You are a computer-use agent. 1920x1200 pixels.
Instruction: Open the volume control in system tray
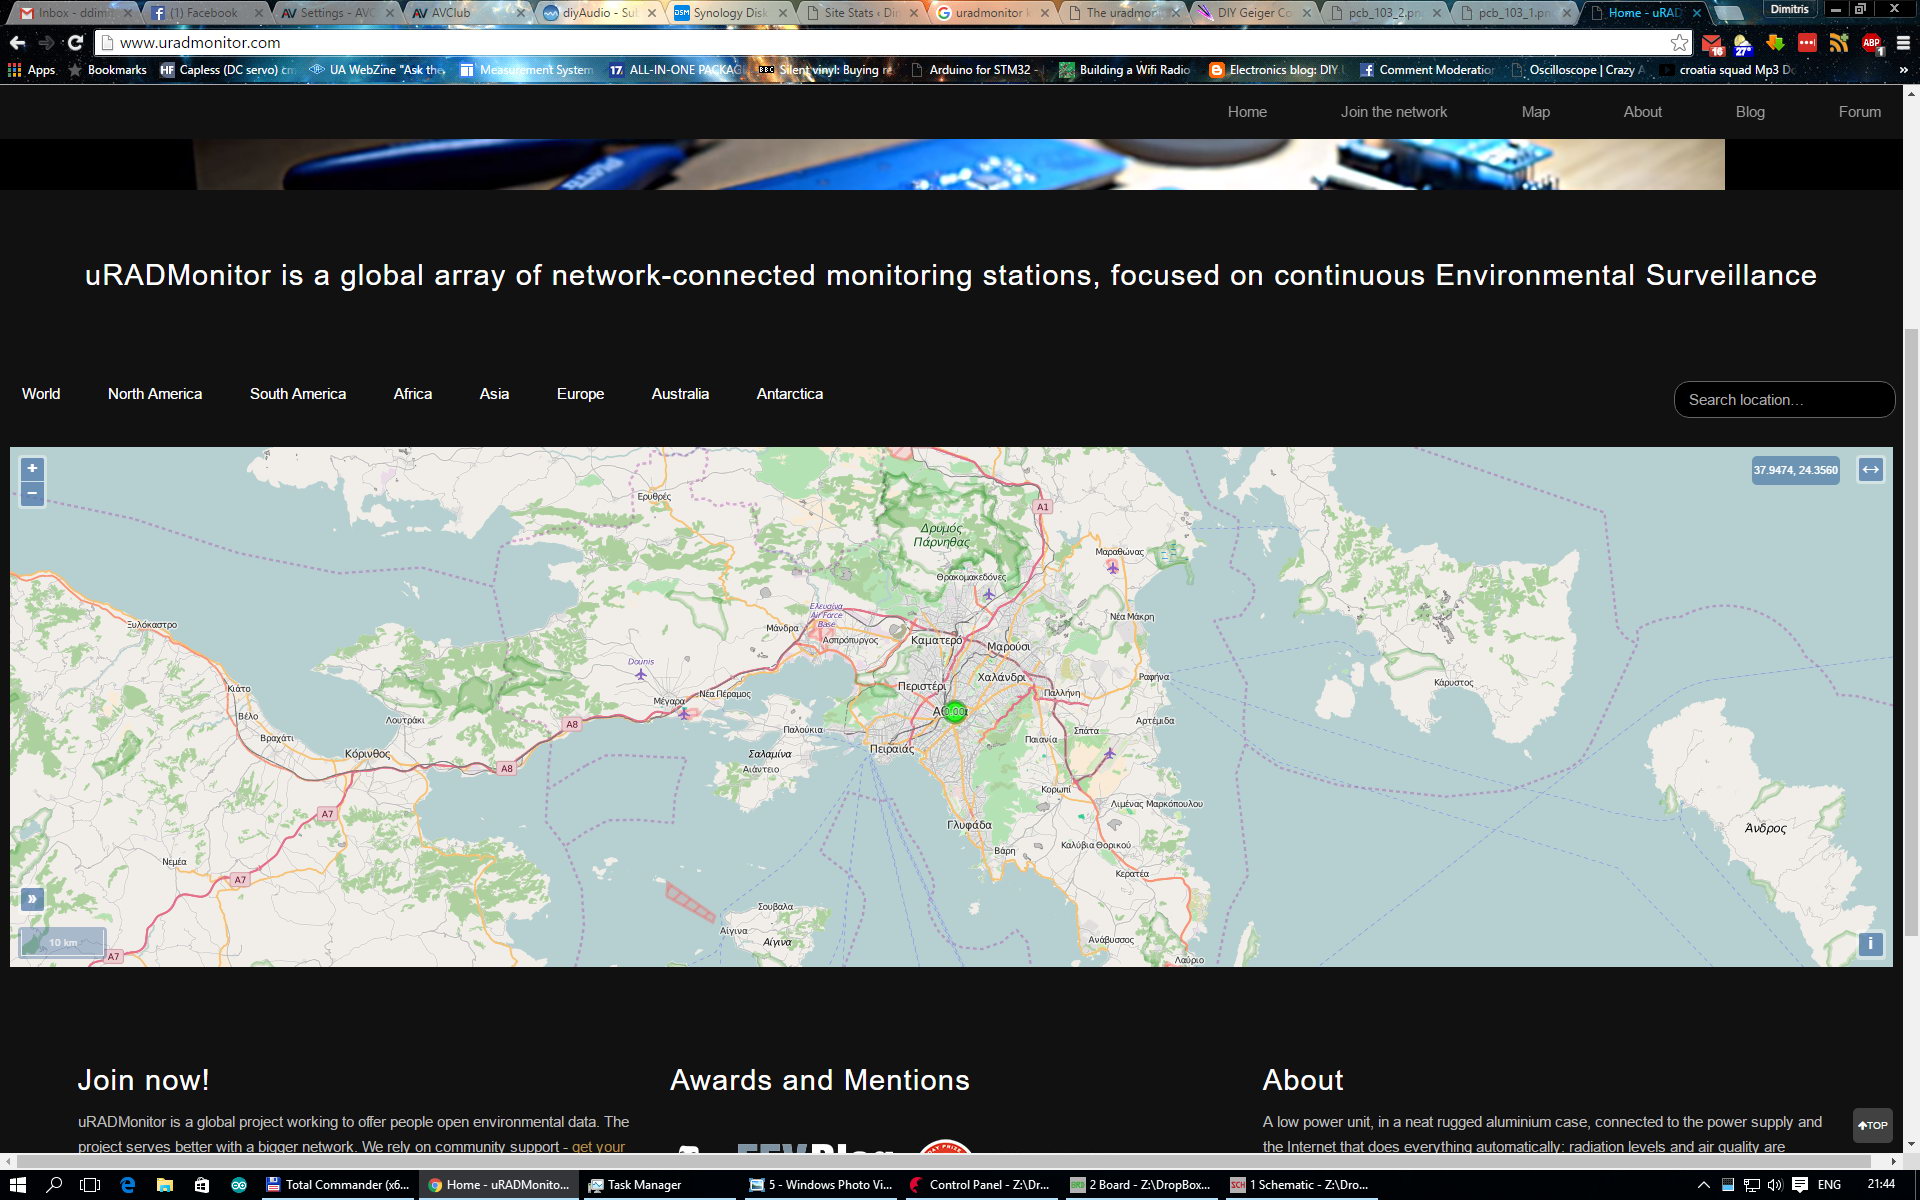tap(1775, 1184)
